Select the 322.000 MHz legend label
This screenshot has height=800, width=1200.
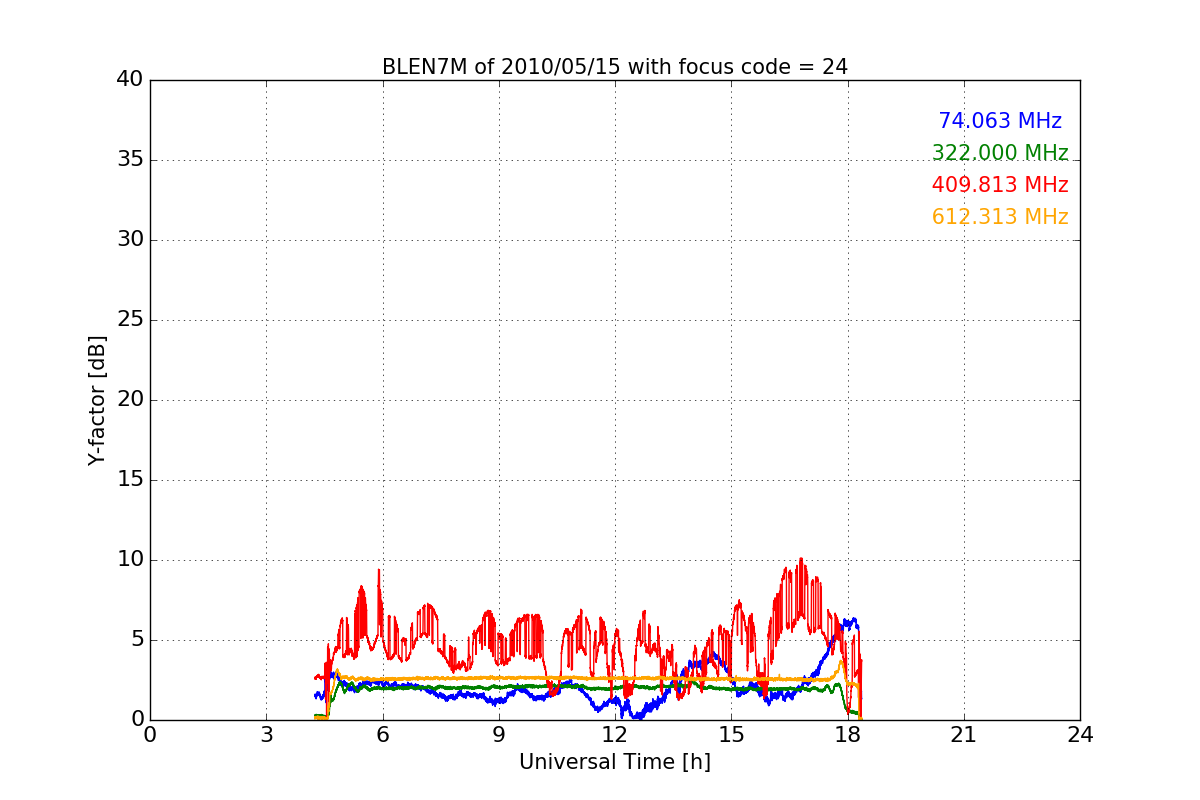(x=1000, y=153)
